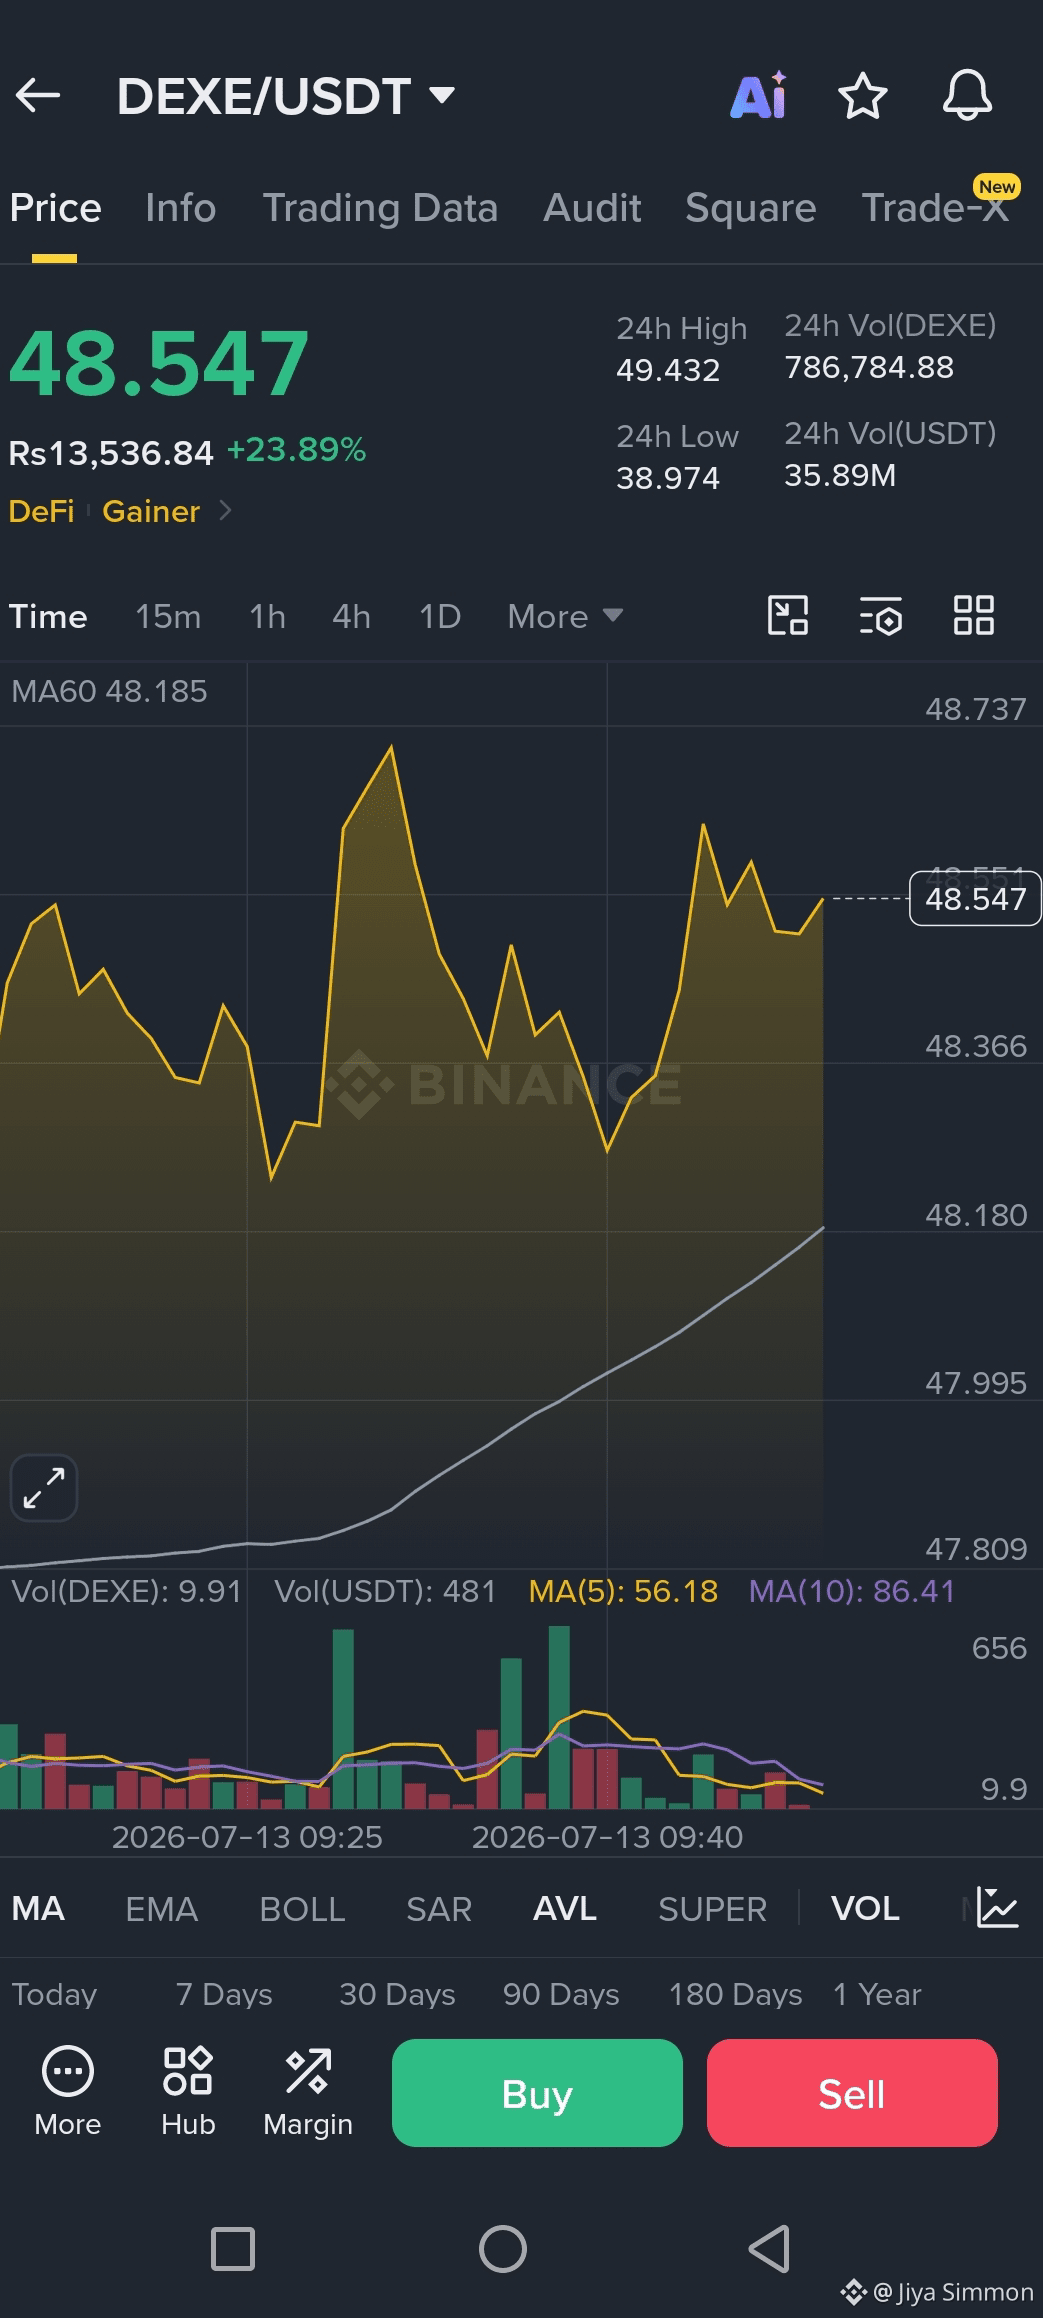Tap the +23.89% change percentage

pyautogui.click(x=296, y=450)
